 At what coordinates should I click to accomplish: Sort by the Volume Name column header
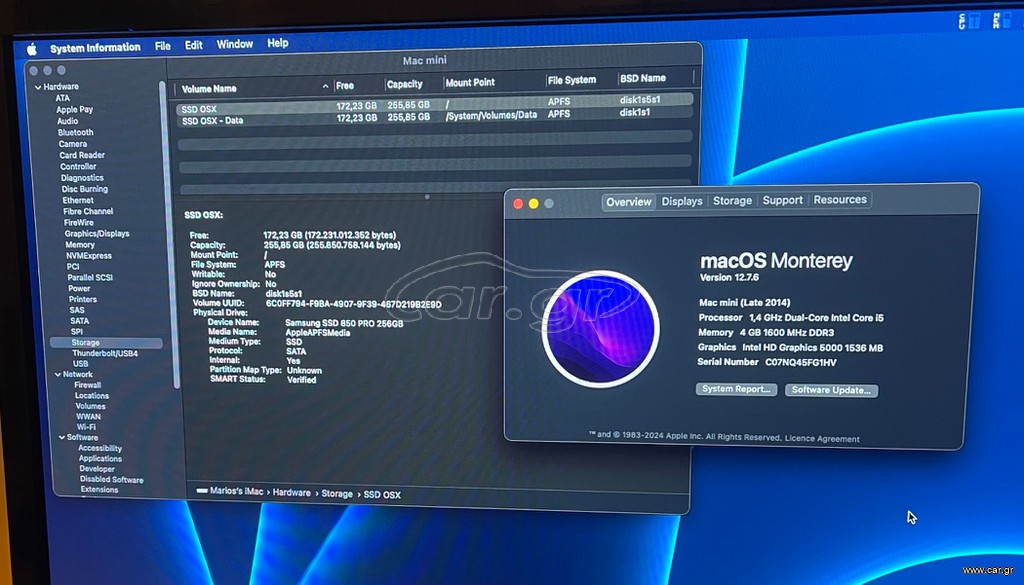point(253,88)
